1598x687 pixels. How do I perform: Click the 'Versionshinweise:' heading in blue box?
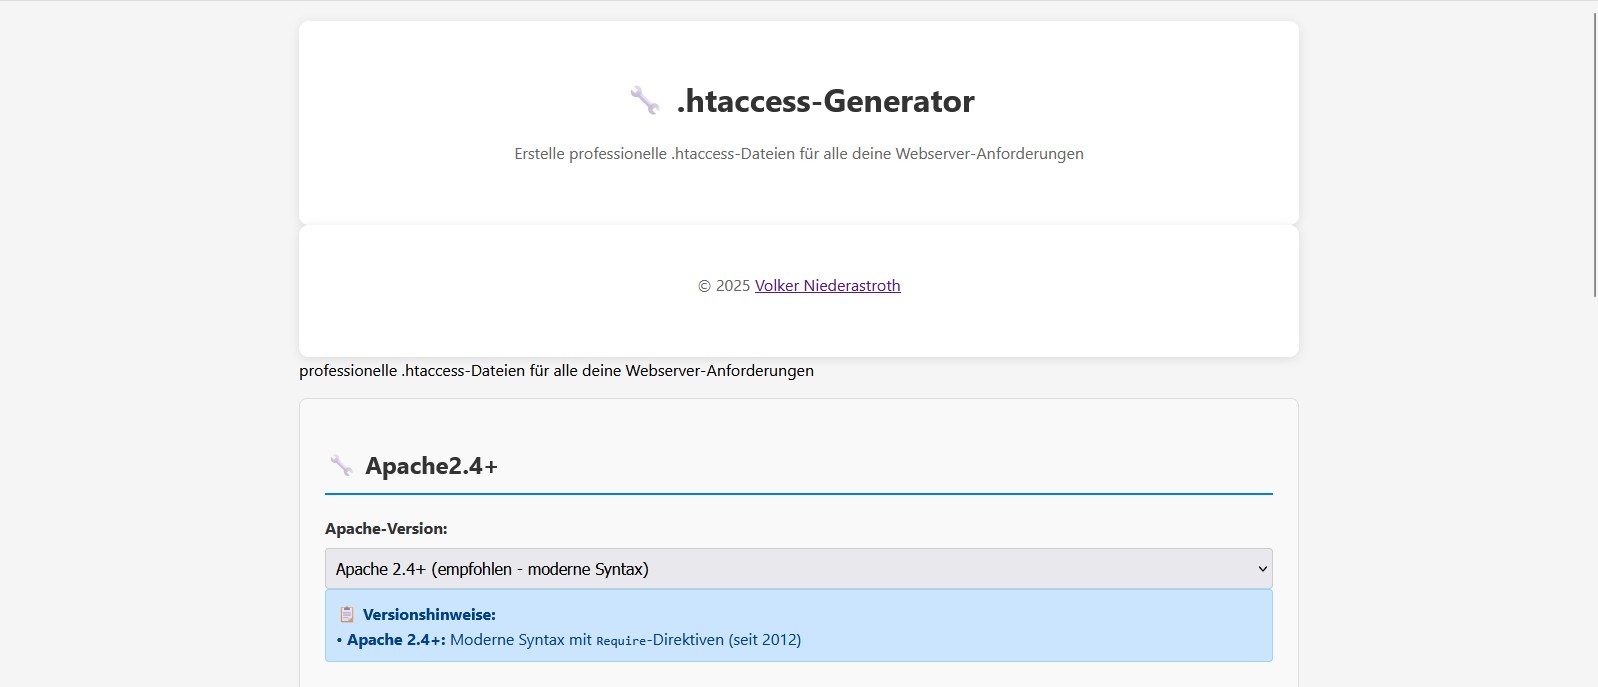pyautogui.click(x=429, y=615)
